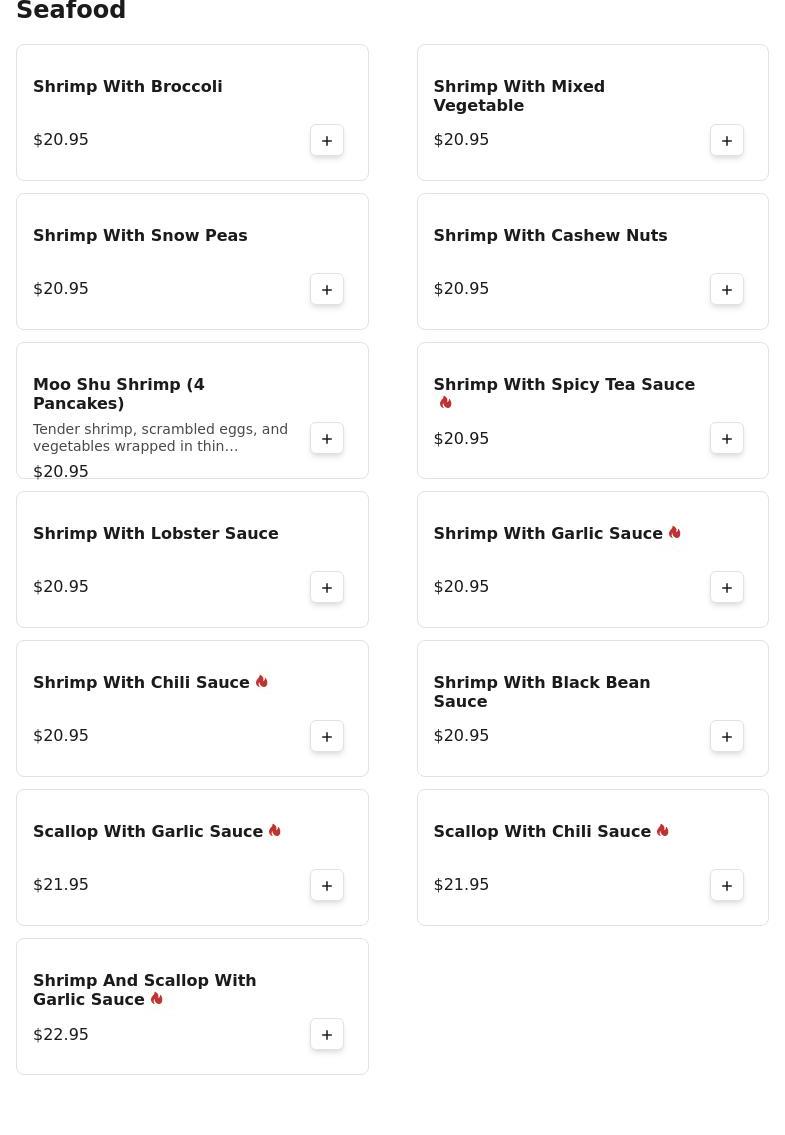Click the $22.95 price on Shrimp And Scallop
785x1135 pixels.
[x=61, y=1035]
